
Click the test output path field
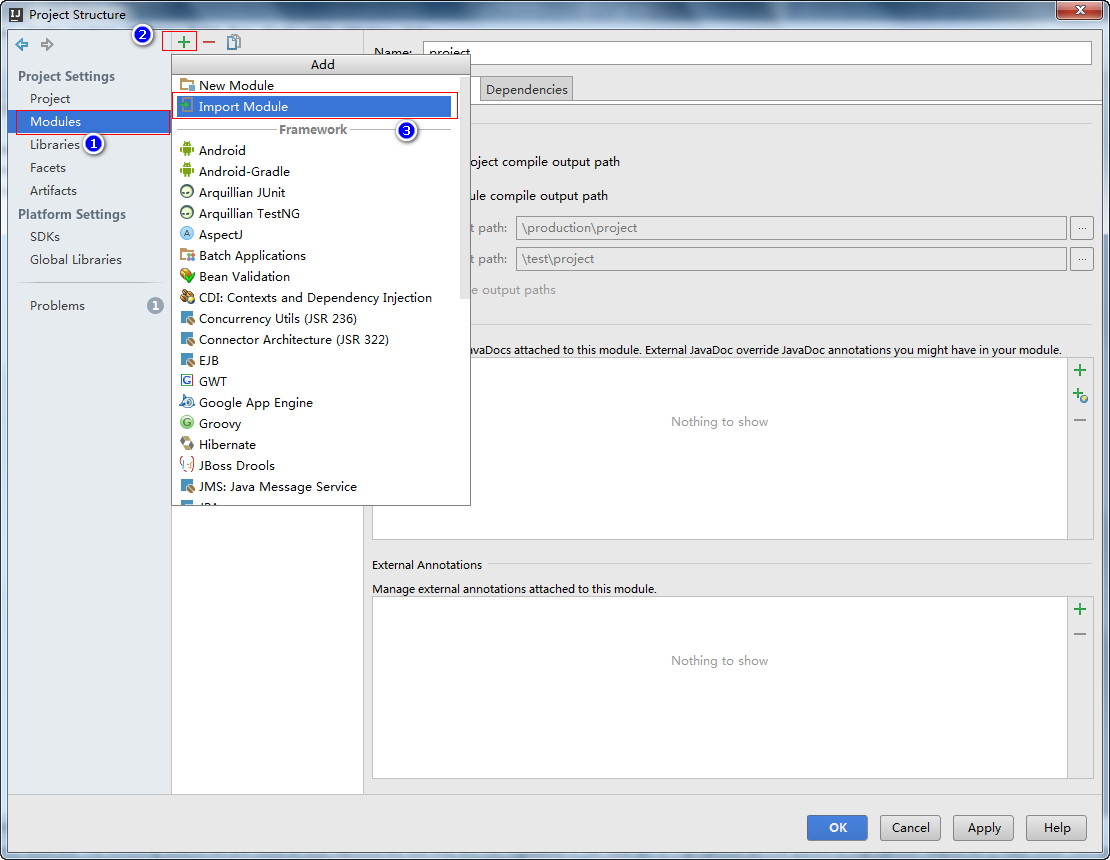(x=791, y=259)
